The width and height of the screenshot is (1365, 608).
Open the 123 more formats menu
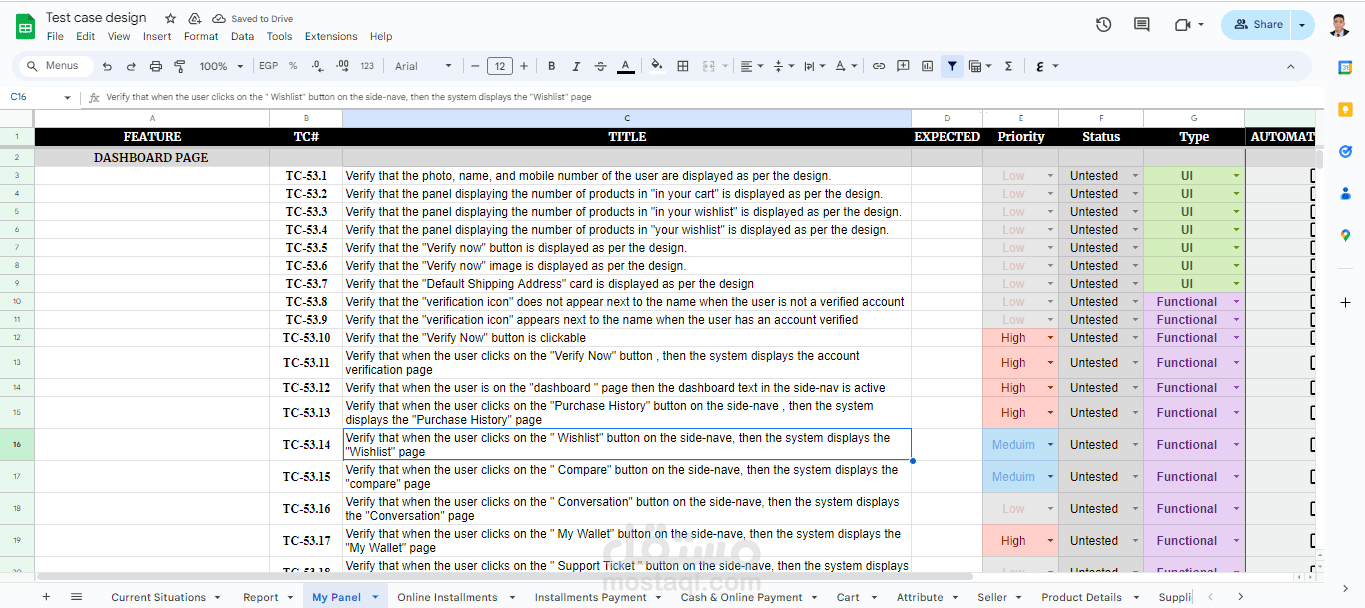pyautogui.click(x=367, y=66)
